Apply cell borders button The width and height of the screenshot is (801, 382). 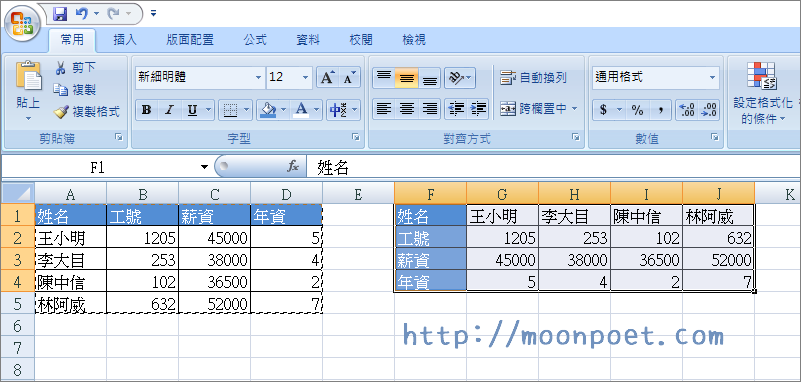point(231,109)
